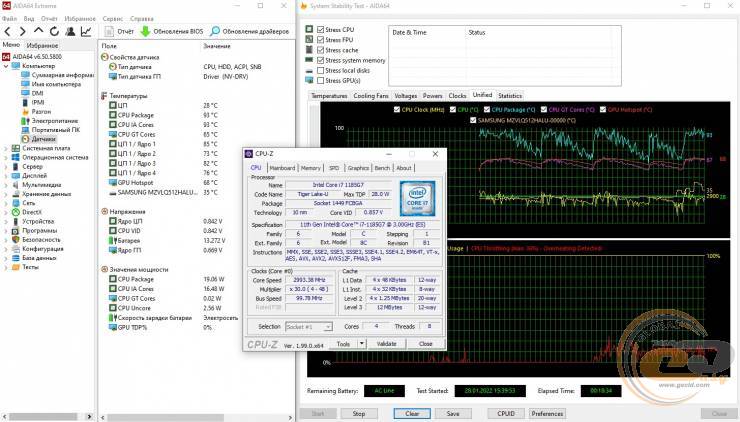Click the Validate button in CPU-Z

point(386,344)
